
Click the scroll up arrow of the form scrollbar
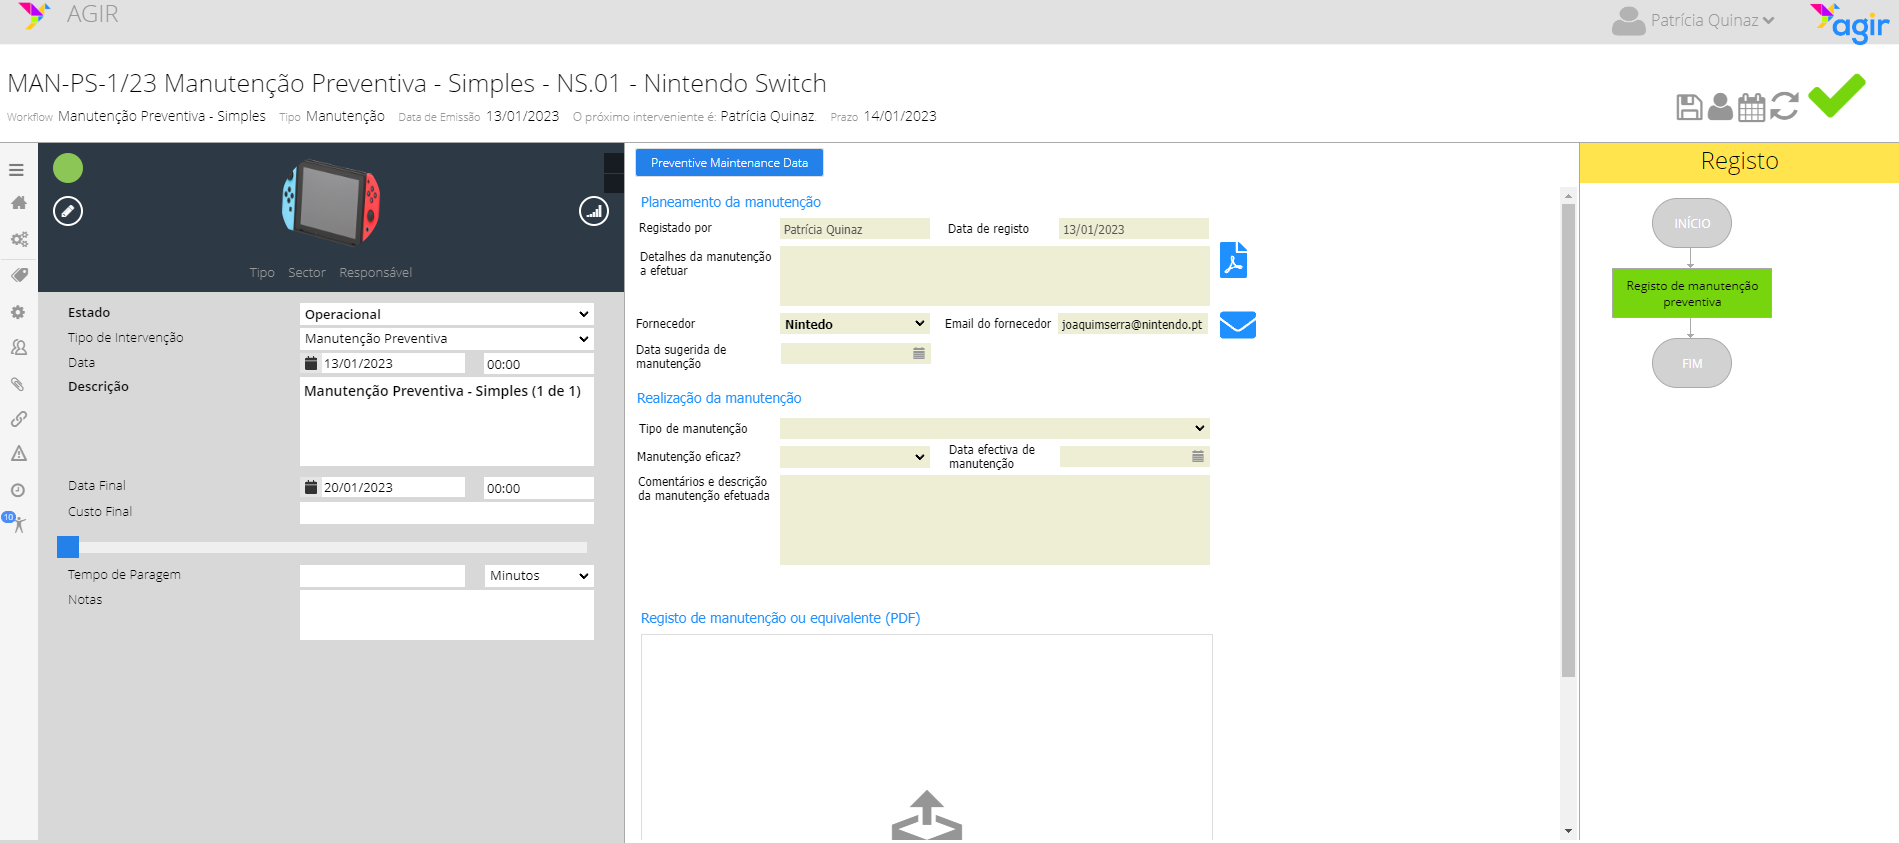(x=1568, y=196)
